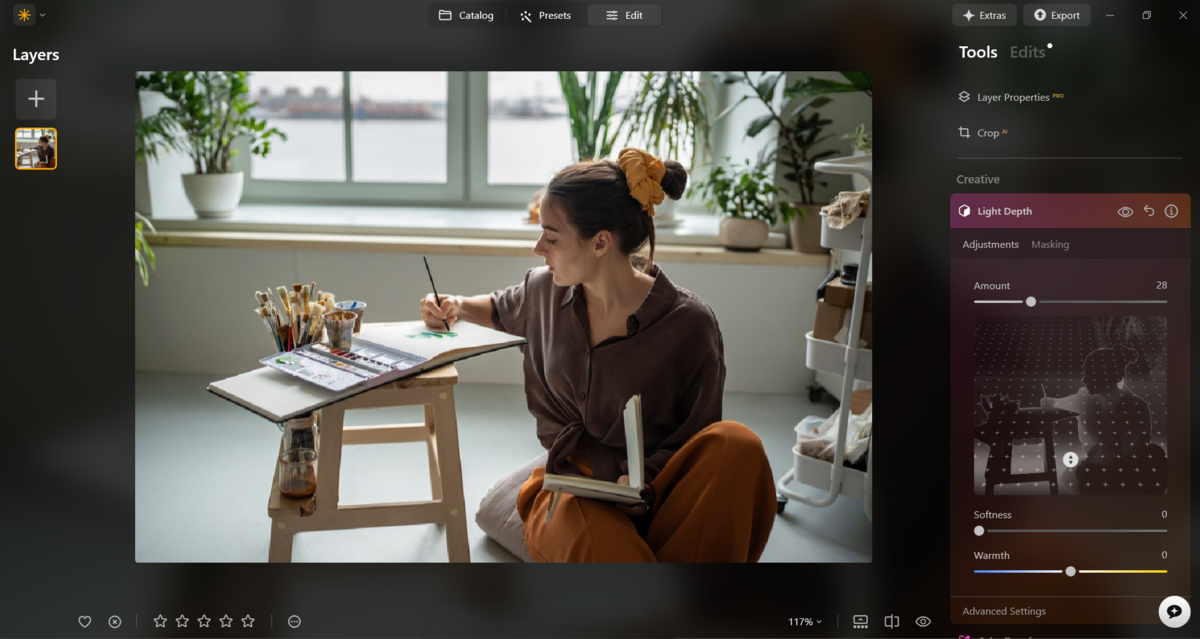Click the Amount value 28
The image size is (1200, 639).
[1161, 285]
